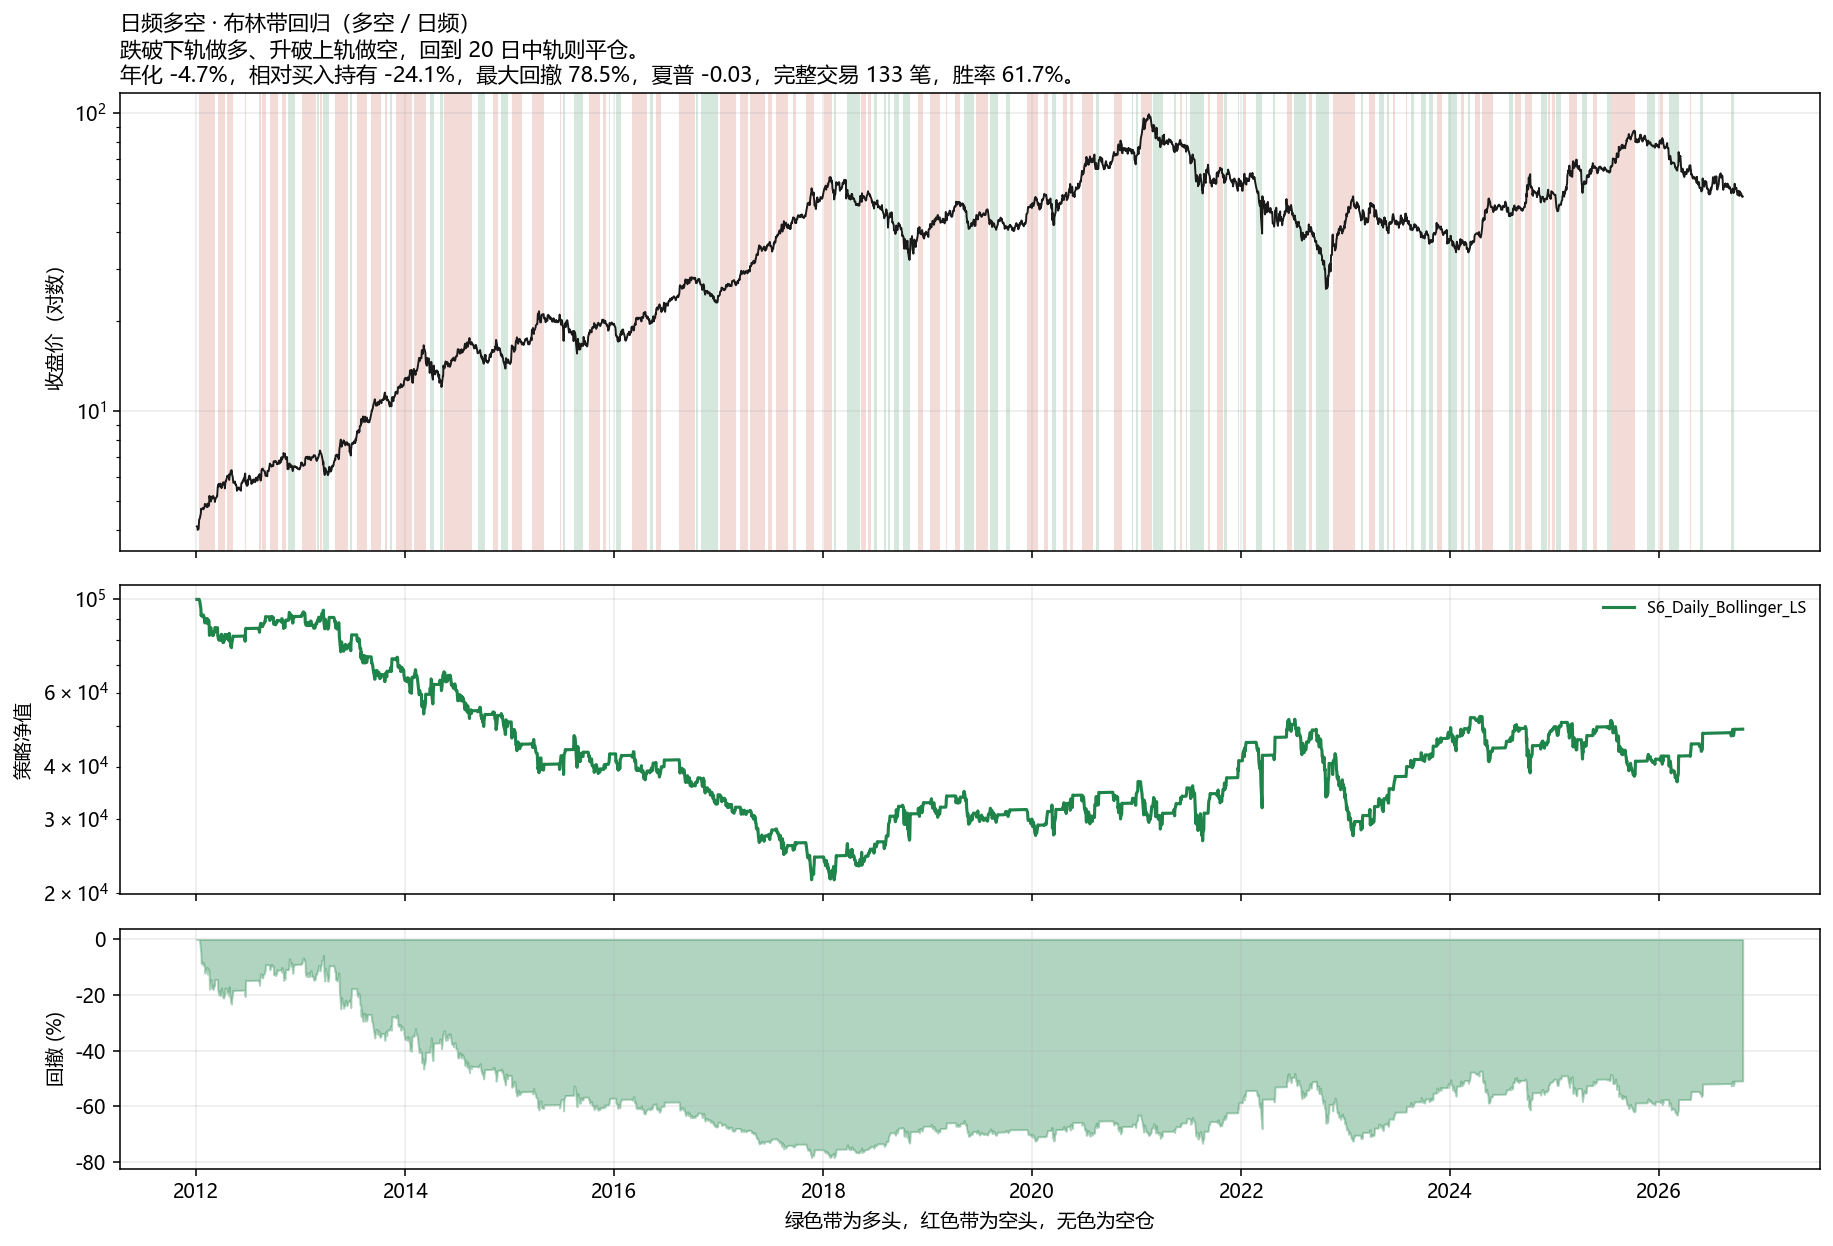The width and height of the screenshot is (1833, 1246).
Task: Click the "4 × 10⁴" equity axis tick
Action: (x=75, y=766)
